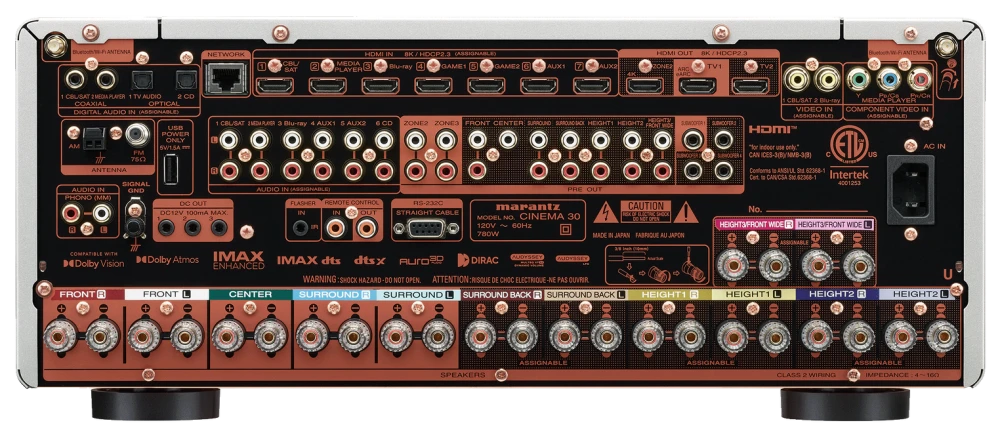Screen dimensions: 1000x446
Task: Click left Bluetooth/Wi-Fi antenna connector
Action: [x=55, y=45]
